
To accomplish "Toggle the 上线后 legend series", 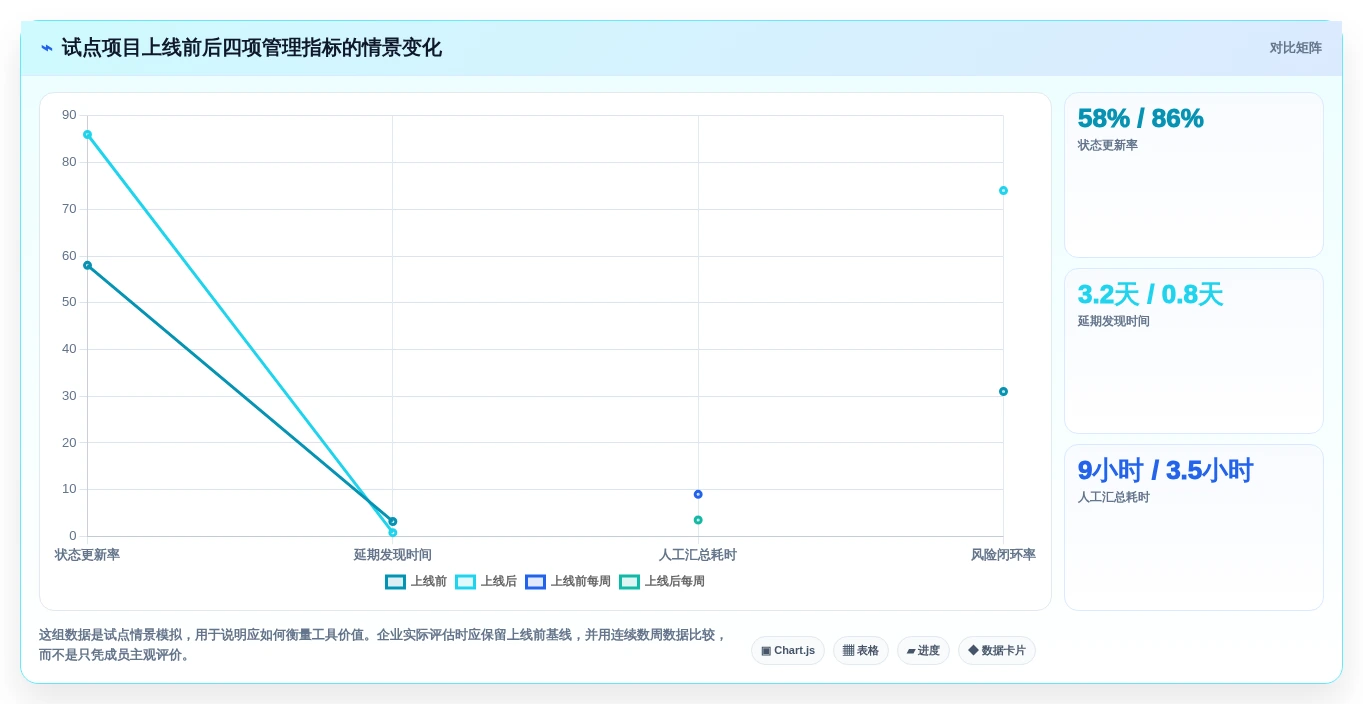I will [486, 581].
